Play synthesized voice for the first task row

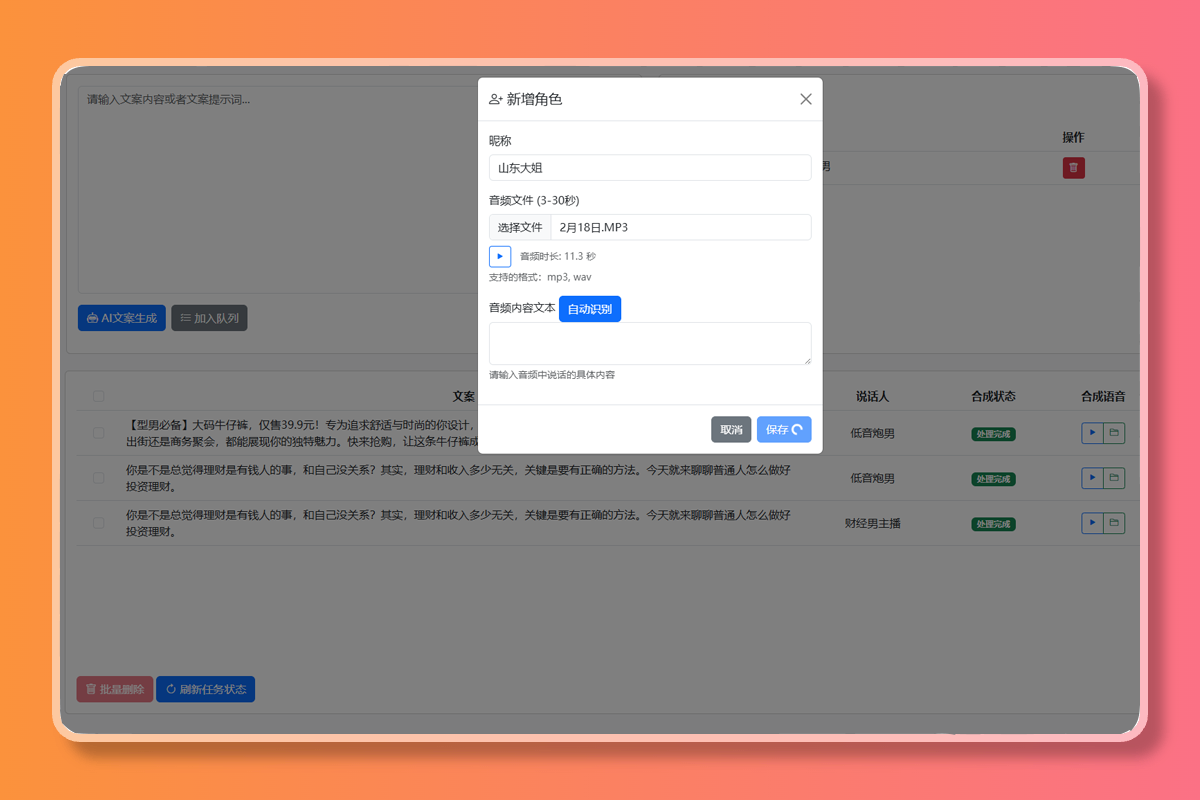pyautogui.click(x=1092, y=433)
